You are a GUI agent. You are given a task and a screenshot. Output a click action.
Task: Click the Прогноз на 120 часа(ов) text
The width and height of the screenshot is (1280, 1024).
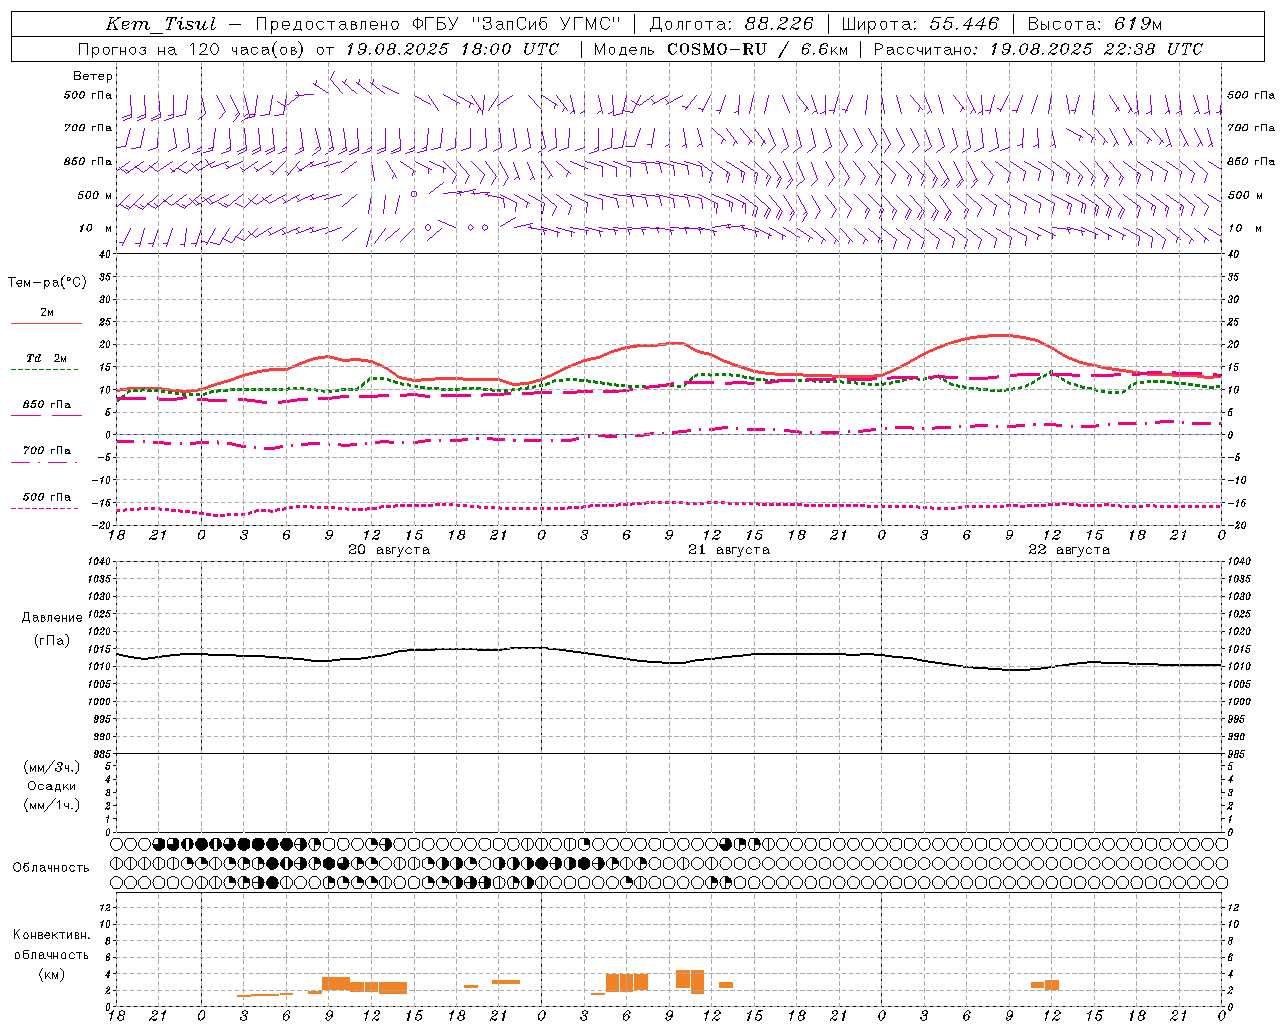(192, 49)
